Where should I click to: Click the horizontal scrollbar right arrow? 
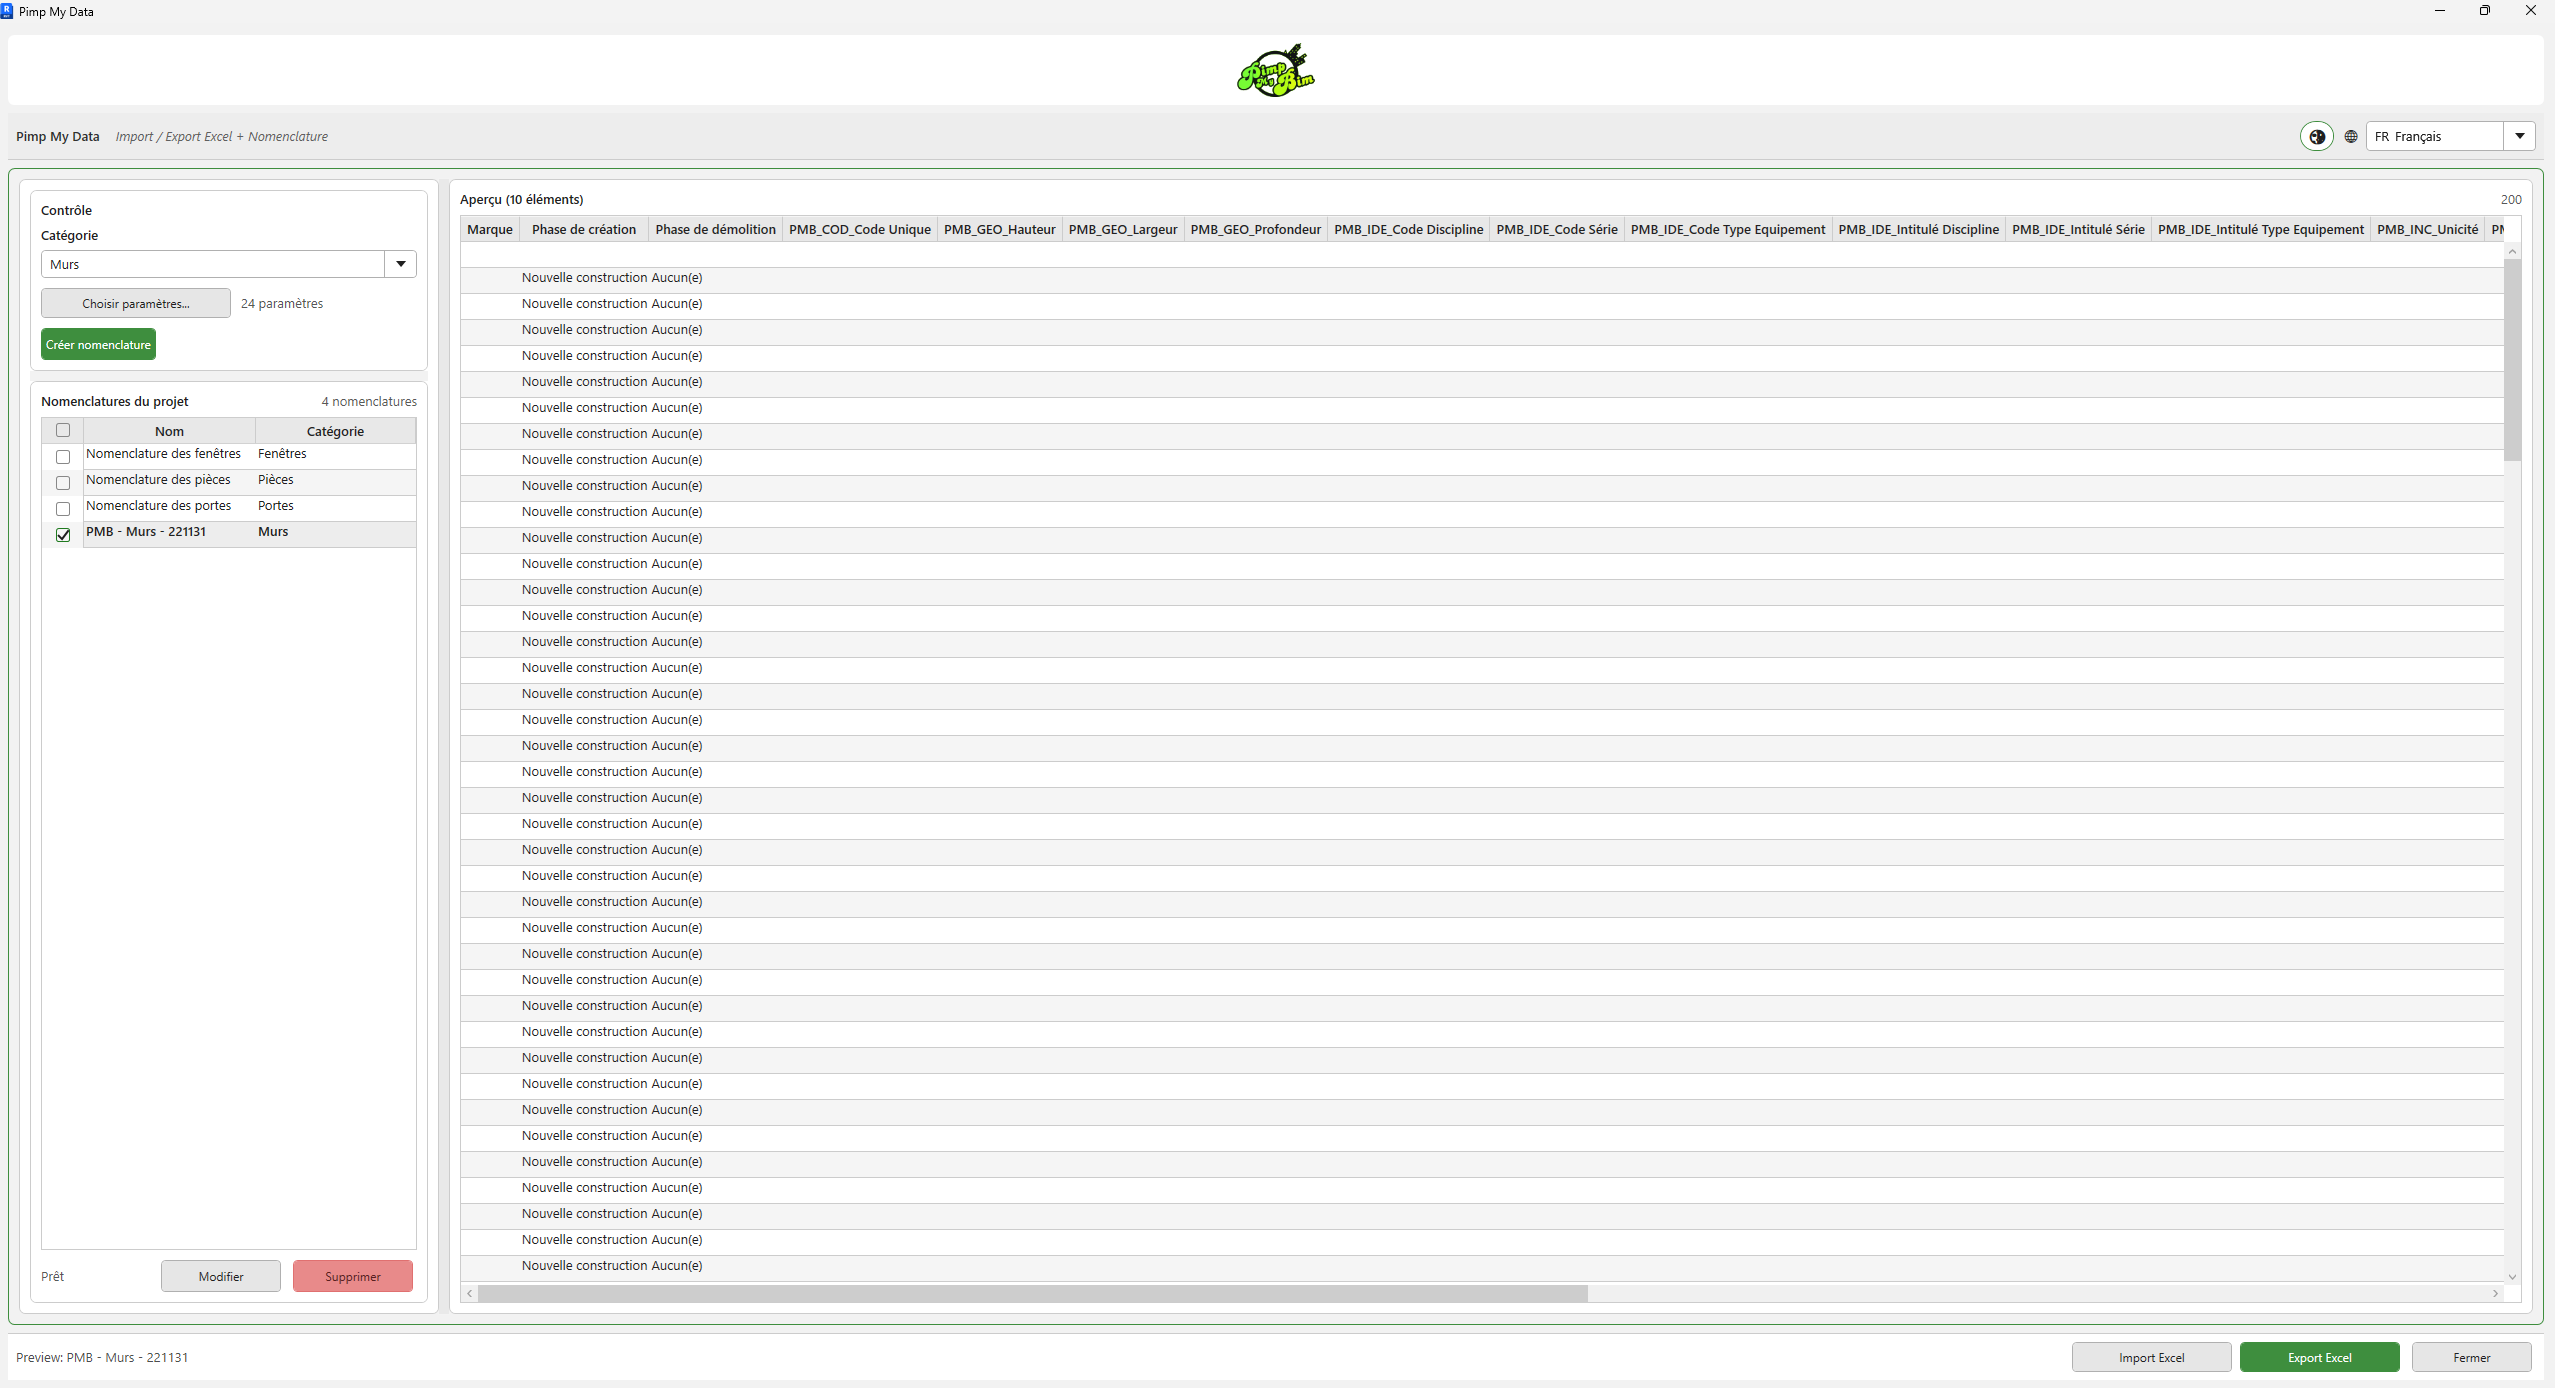pos(2495,1294)
